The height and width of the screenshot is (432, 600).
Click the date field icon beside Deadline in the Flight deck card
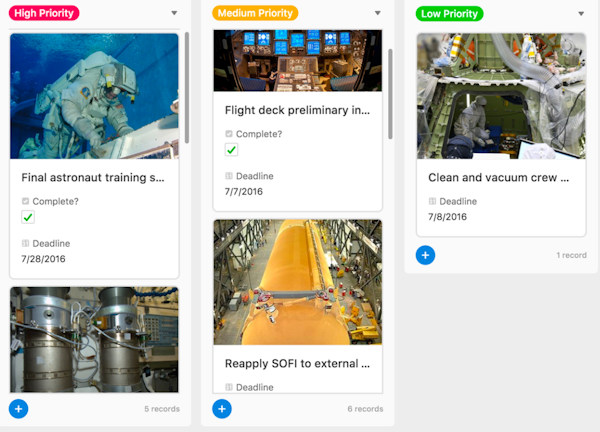pyautogui.click(x=229, y=176)
